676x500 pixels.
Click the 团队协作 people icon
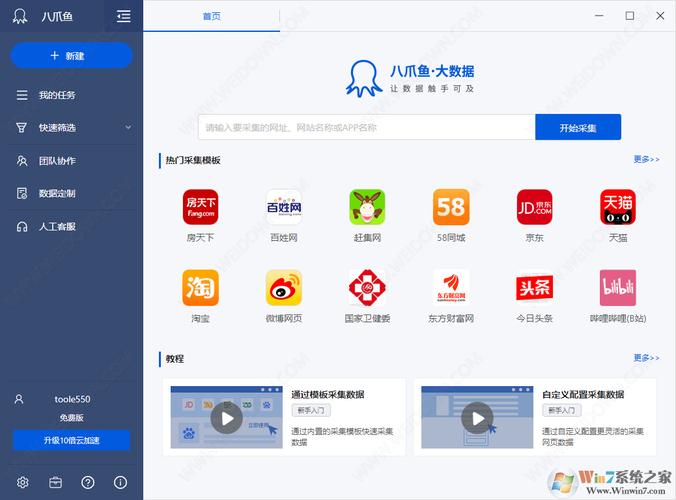point(22,161)
